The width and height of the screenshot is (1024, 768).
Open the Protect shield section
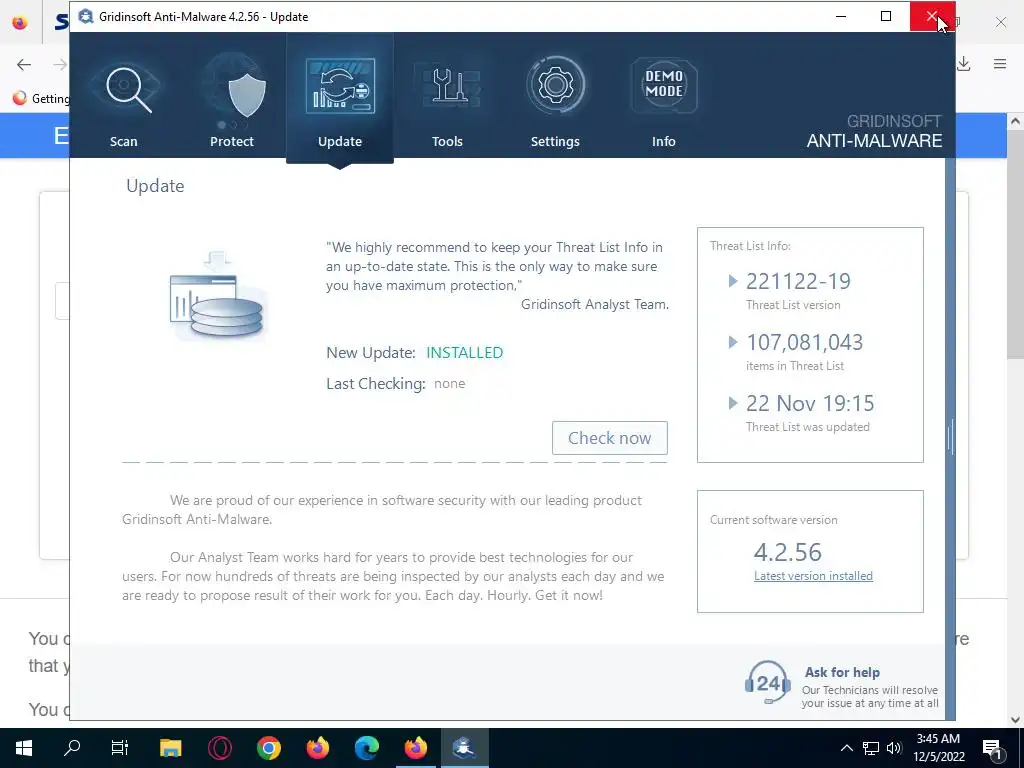pyautogui.click(x=232, y=98)
